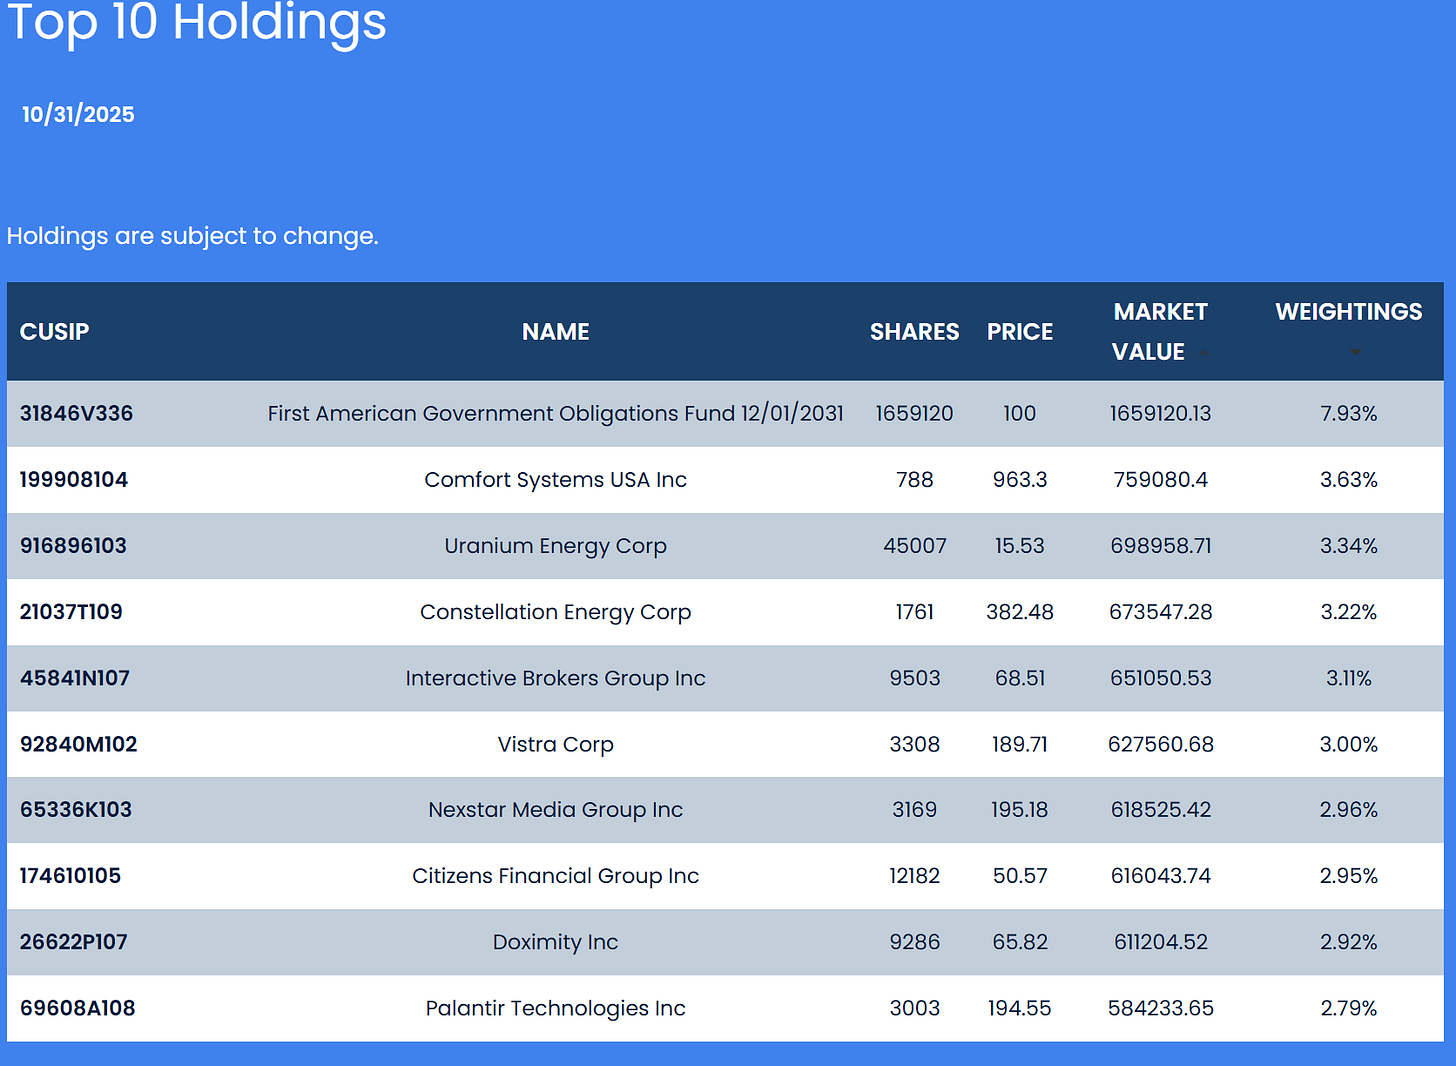Click Palantir Technologies Inc name

pyautogui.click(x=556, y=1008)
